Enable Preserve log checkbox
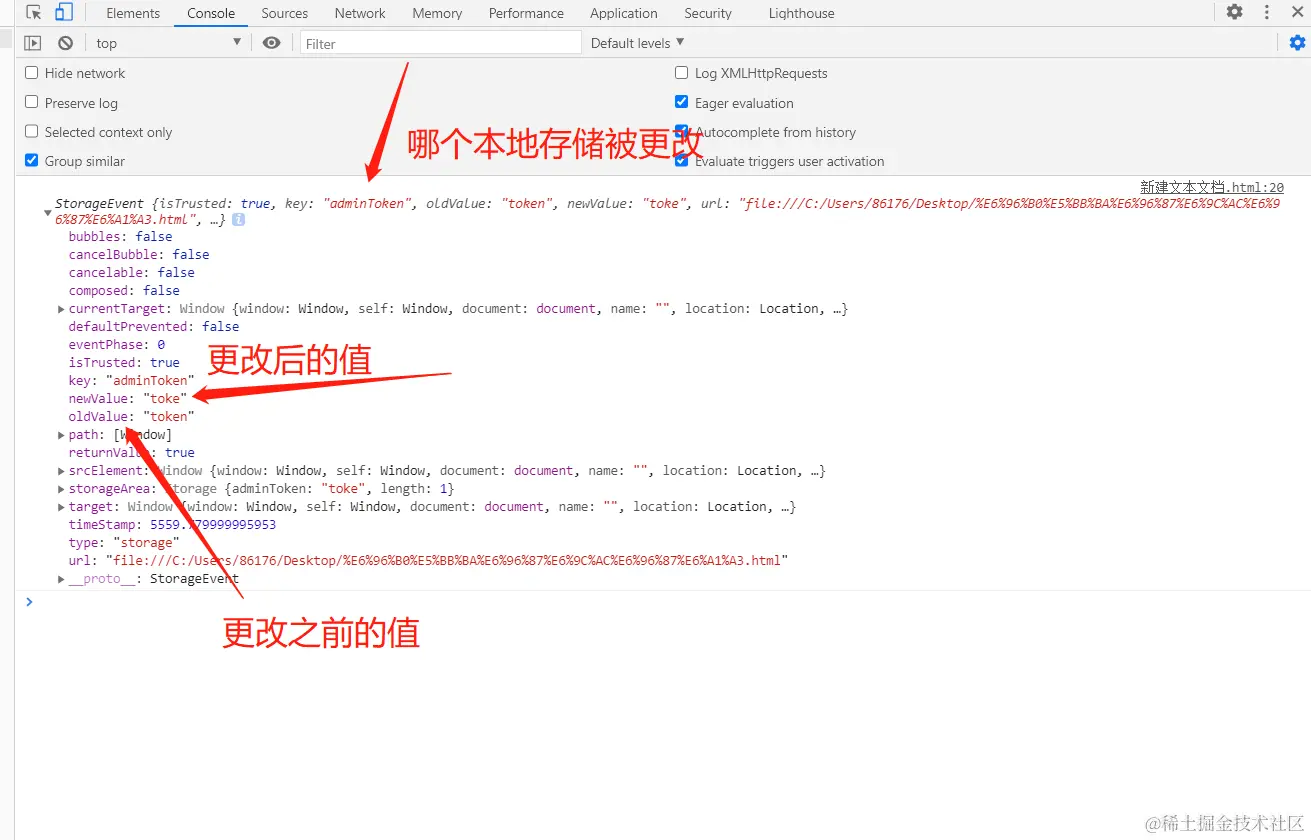 32,102
